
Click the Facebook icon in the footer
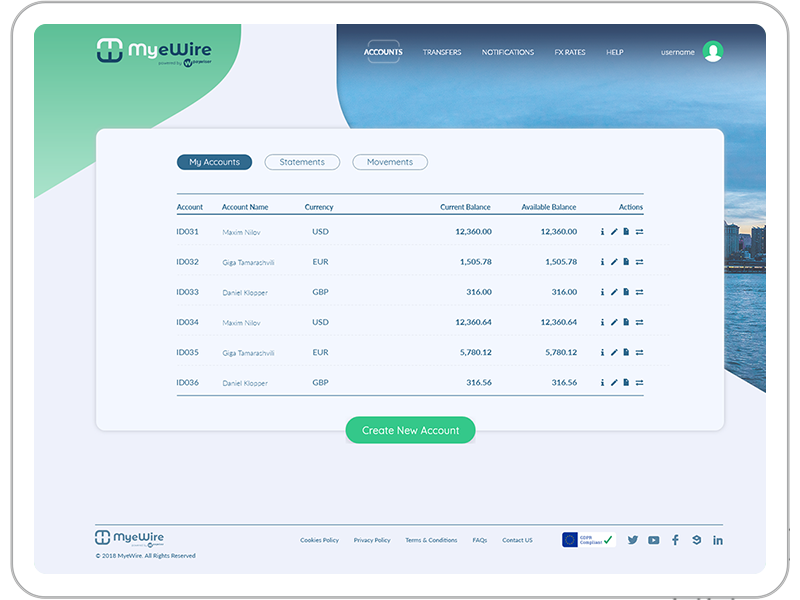point(675,540)
